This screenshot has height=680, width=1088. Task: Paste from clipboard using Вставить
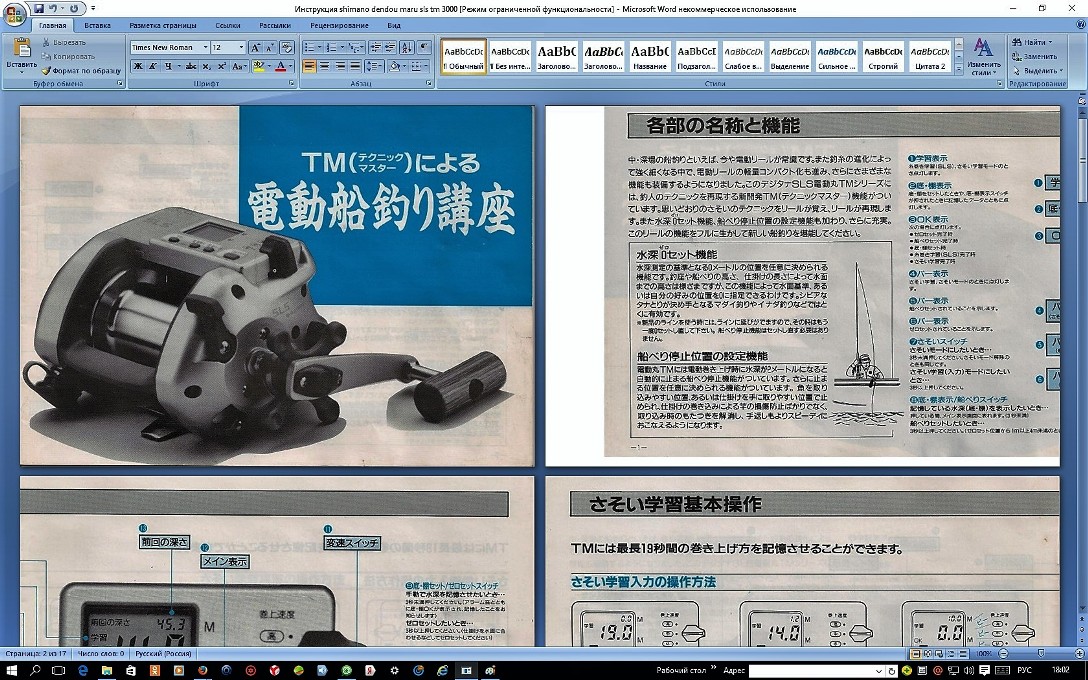[22, 56]
